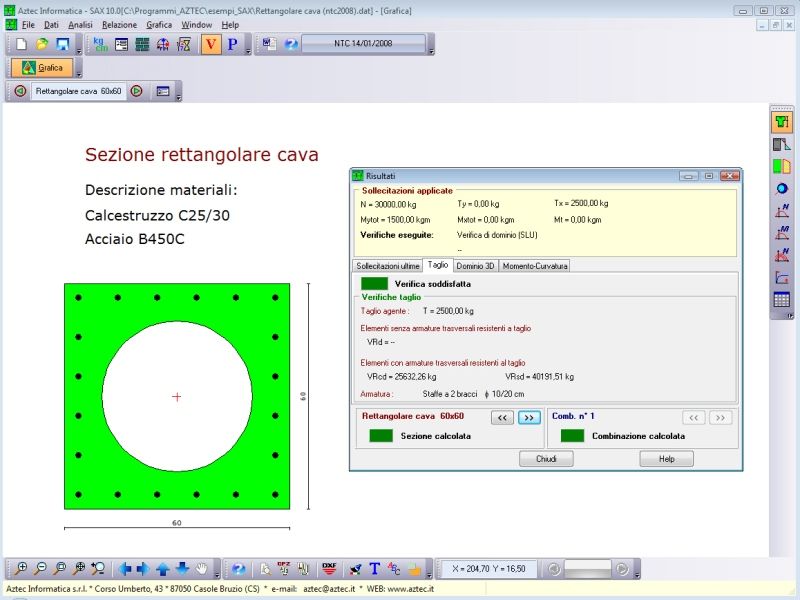Click the Rettangolare cava 60x60 section name field
Screen dimensions: 800x600
[79, 91]
